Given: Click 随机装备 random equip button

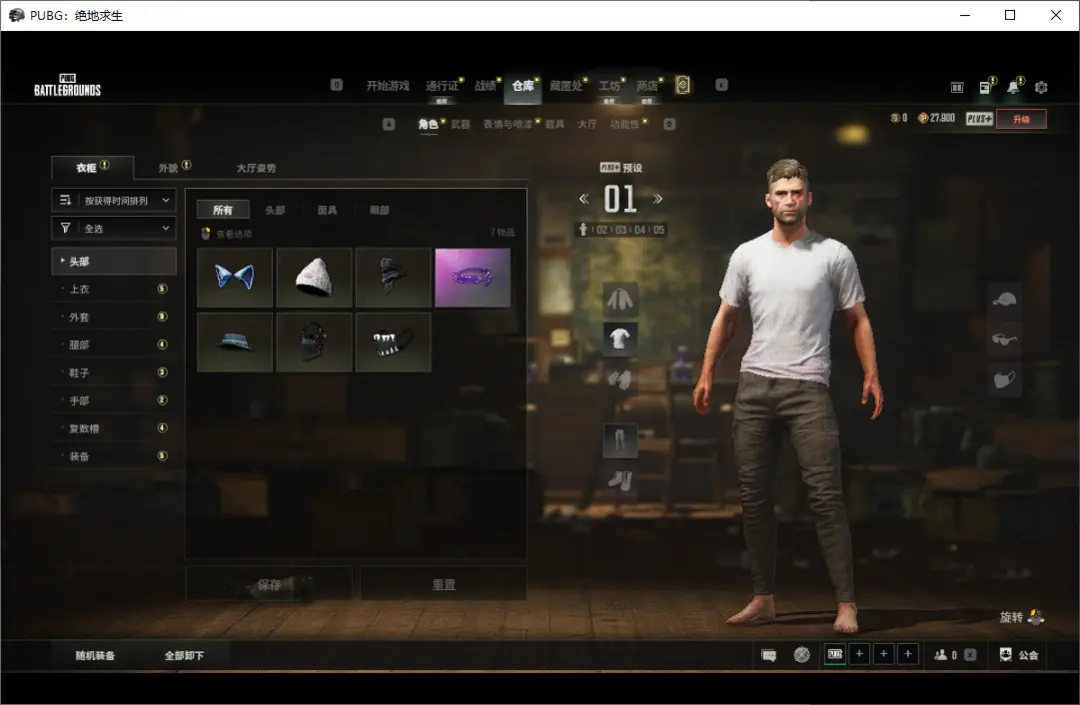Looking at the screenshot, I should [x=95, y=655].
